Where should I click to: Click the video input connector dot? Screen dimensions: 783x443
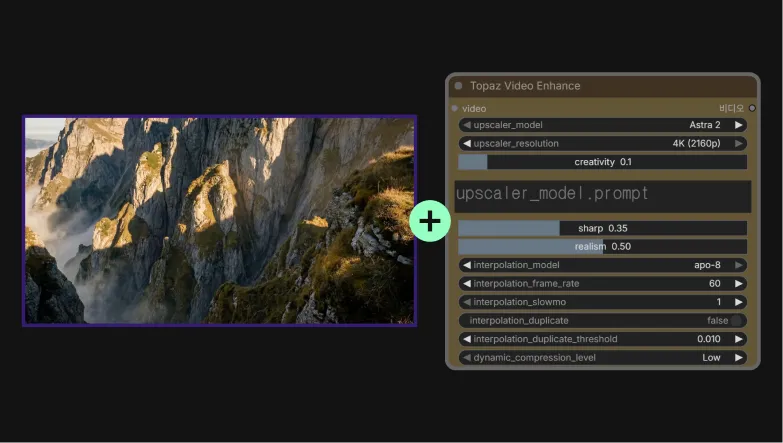pos(454,108)
